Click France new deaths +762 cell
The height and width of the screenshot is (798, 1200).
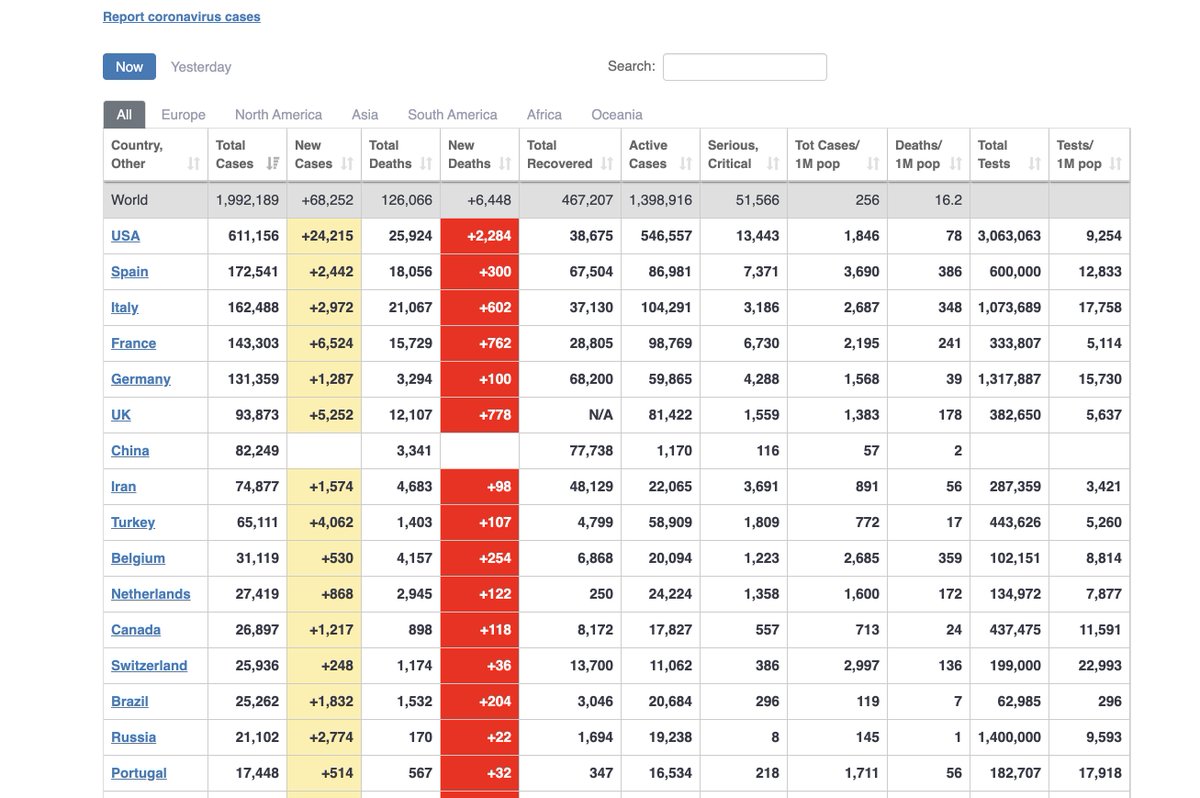click(480, 343)
